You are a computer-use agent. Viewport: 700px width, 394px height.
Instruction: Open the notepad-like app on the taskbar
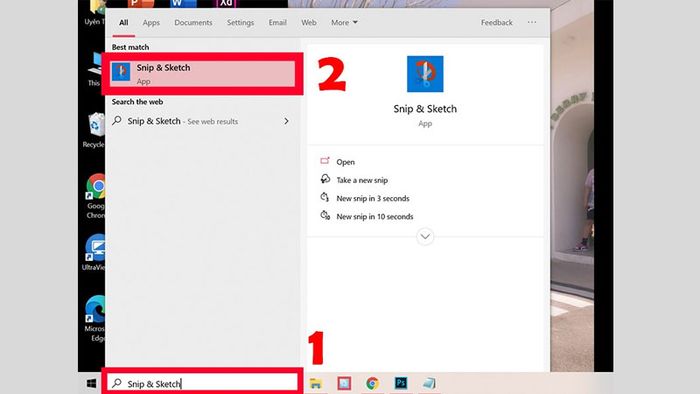429,383
